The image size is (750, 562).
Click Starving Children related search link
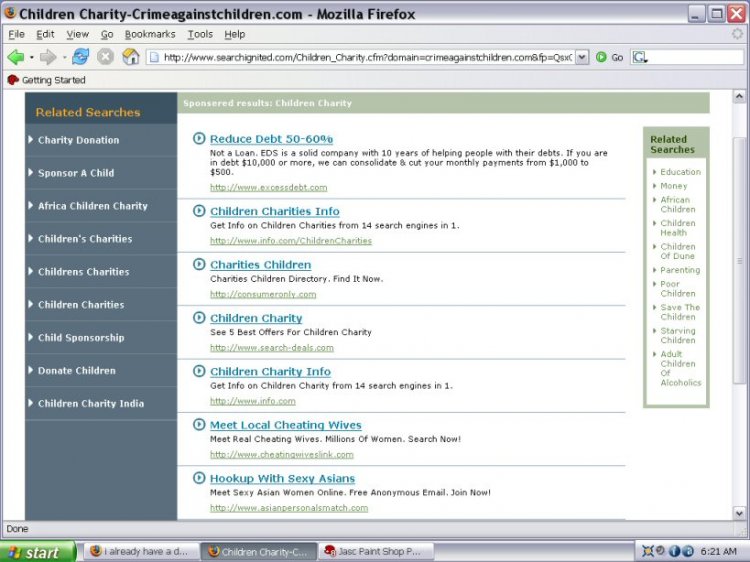[678, 335]
